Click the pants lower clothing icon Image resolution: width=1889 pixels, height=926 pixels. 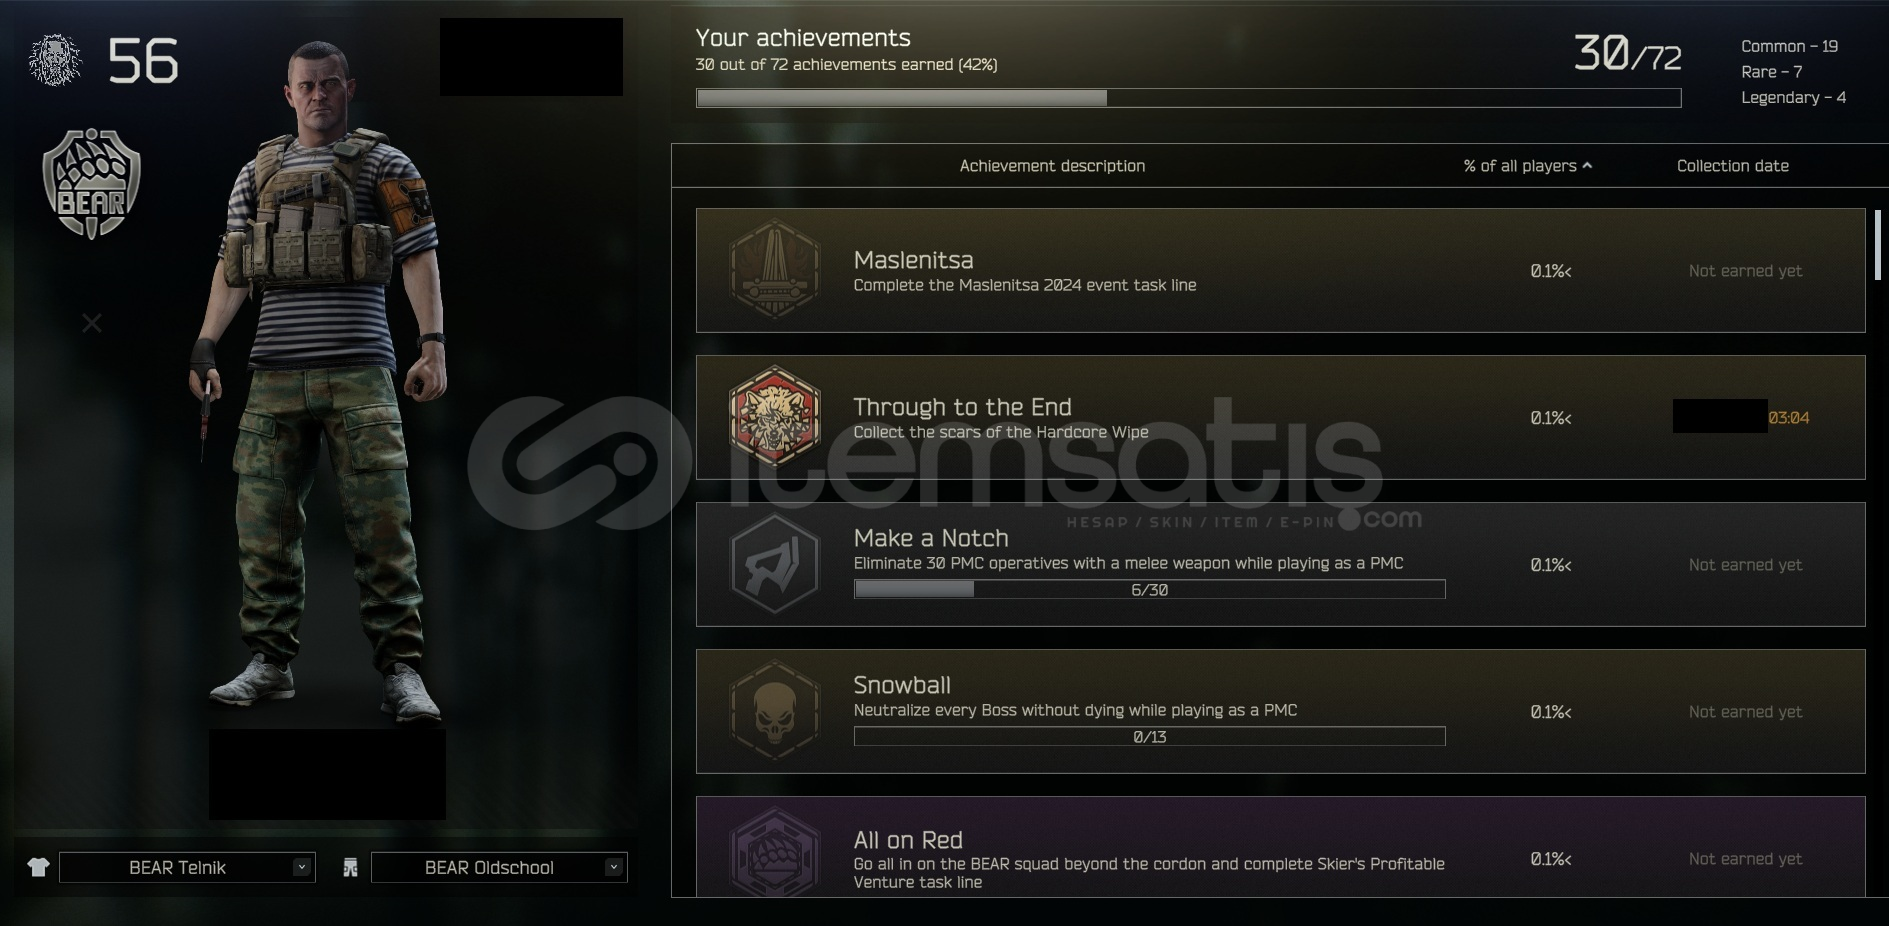point(350,867)
